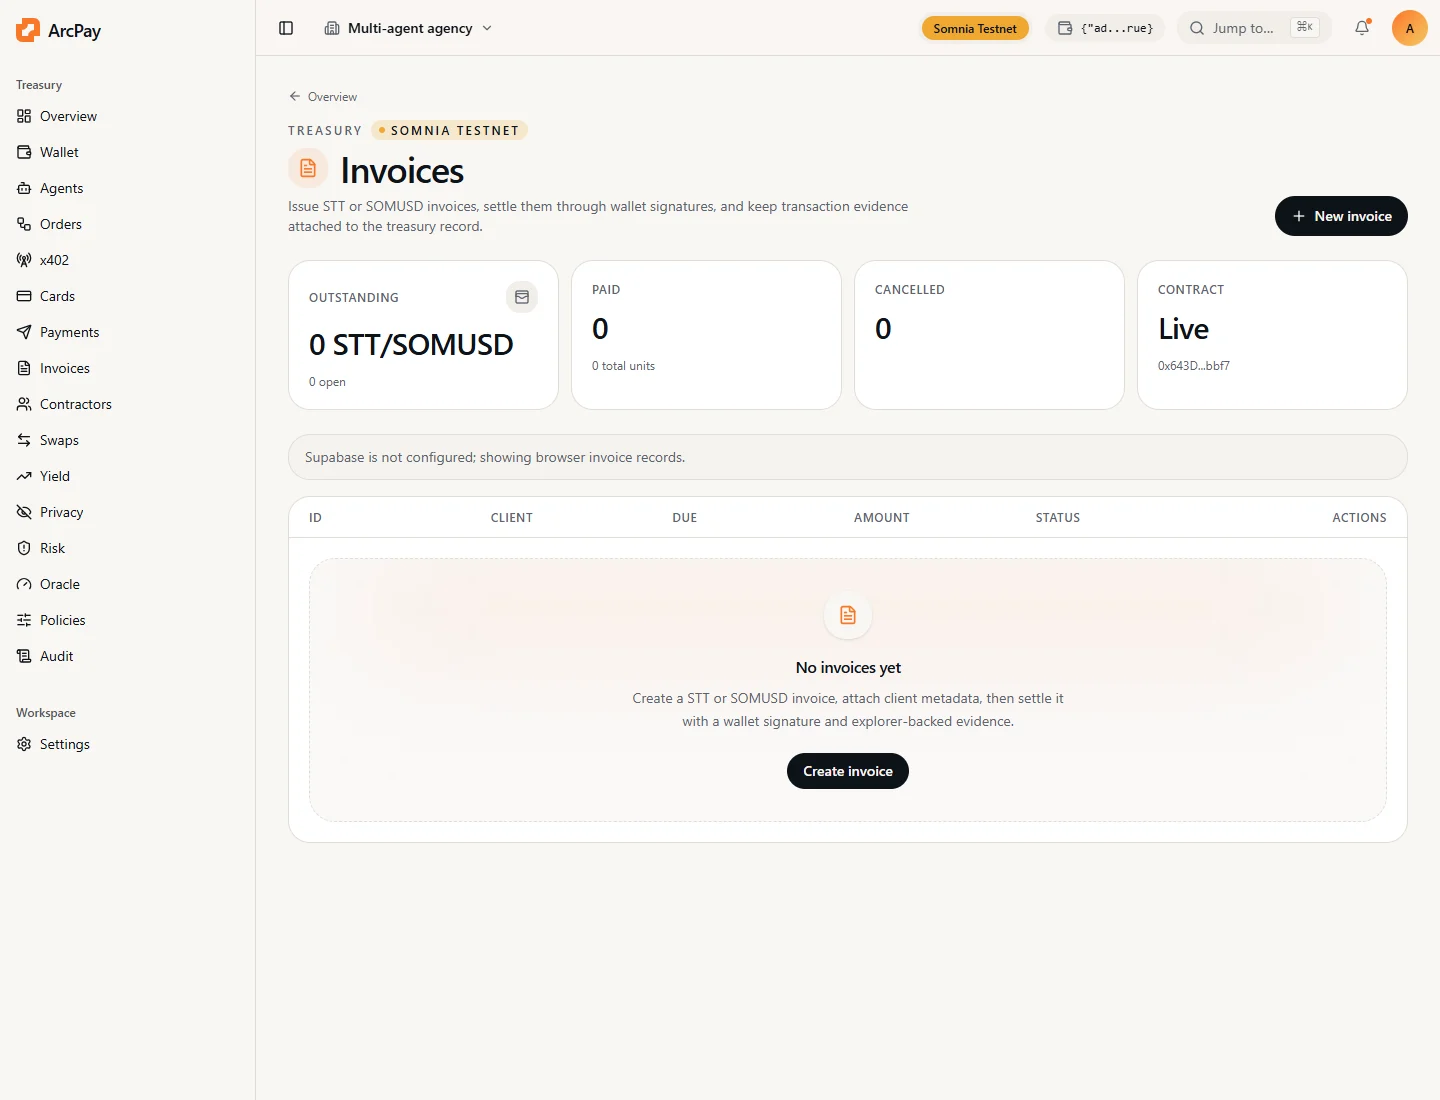Click the outstanding card archive icon
This screenshot has width=1440, height=1100.
(522, 297)
